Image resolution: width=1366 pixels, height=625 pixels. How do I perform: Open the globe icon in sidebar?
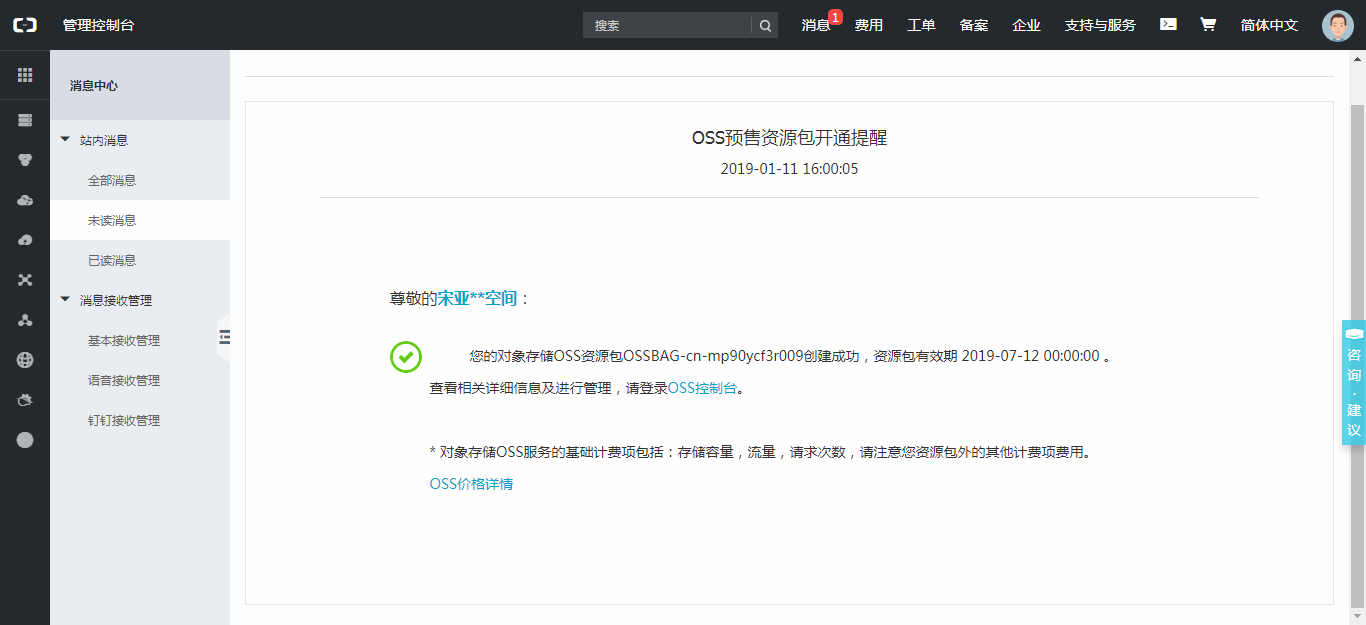click(x=25, y=360)
